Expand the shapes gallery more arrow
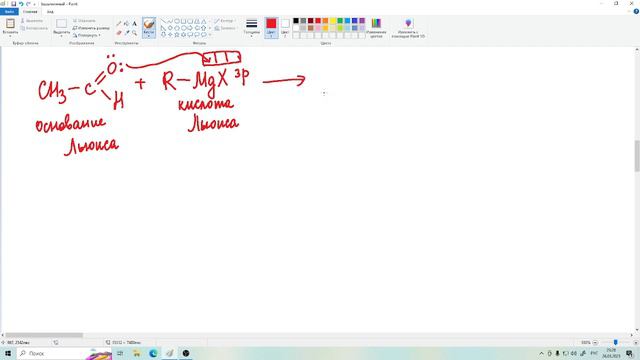640x360 pixels. click(x=210, y=35)
